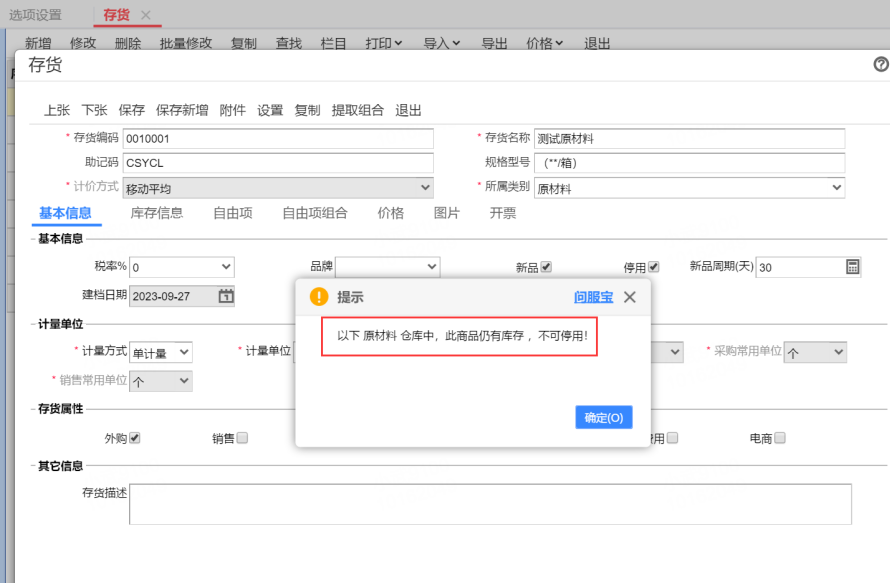The height and width of the screenshot is (583, 890).
Task: Click 删除 in the top toolbar
Action: pyautogui.click(x=128, y=43)
